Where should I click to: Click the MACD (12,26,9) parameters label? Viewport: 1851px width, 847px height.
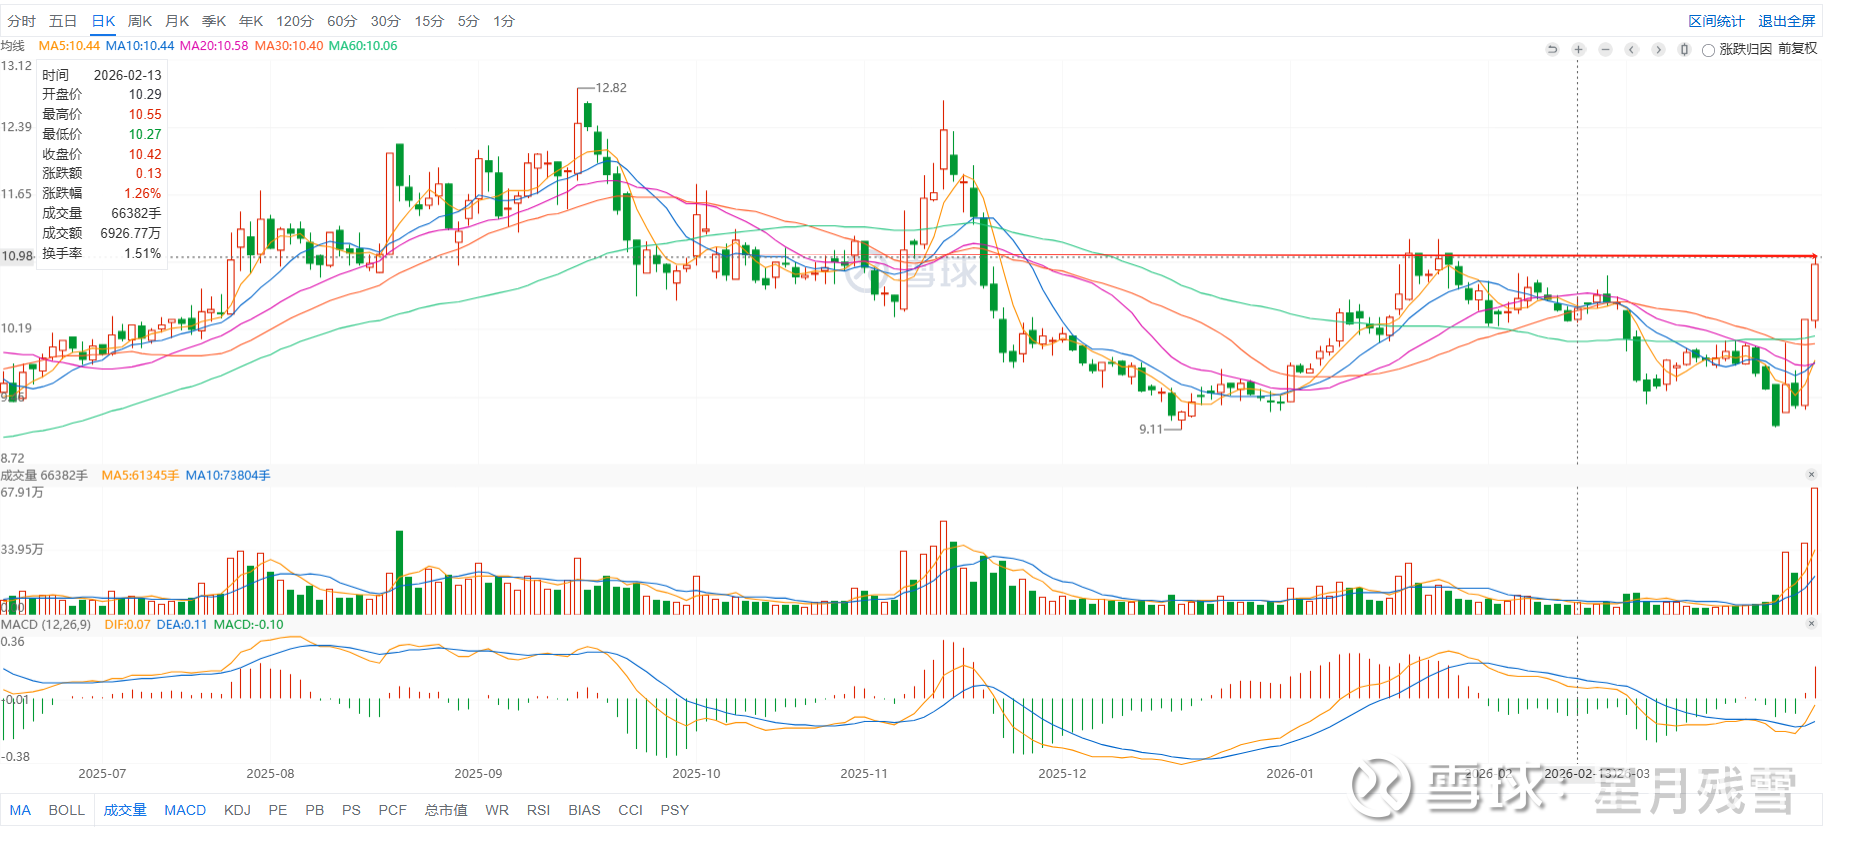tap(46, 624)
